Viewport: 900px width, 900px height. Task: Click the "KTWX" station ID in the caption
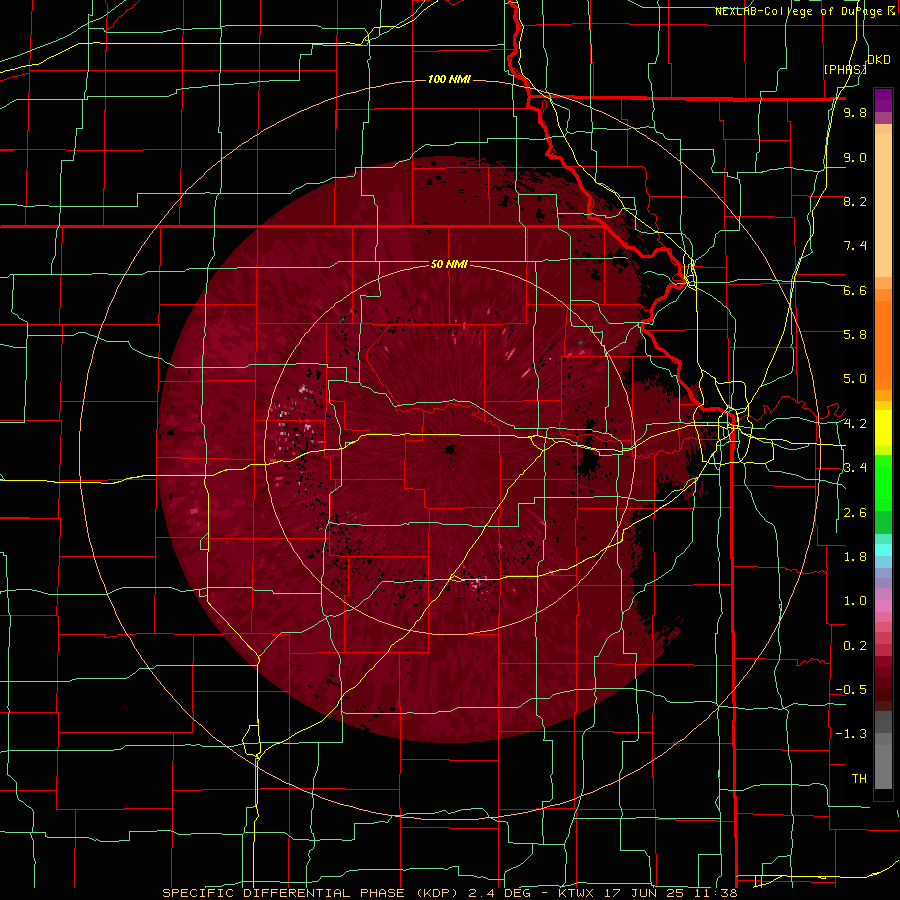click(x=577, y=893)
